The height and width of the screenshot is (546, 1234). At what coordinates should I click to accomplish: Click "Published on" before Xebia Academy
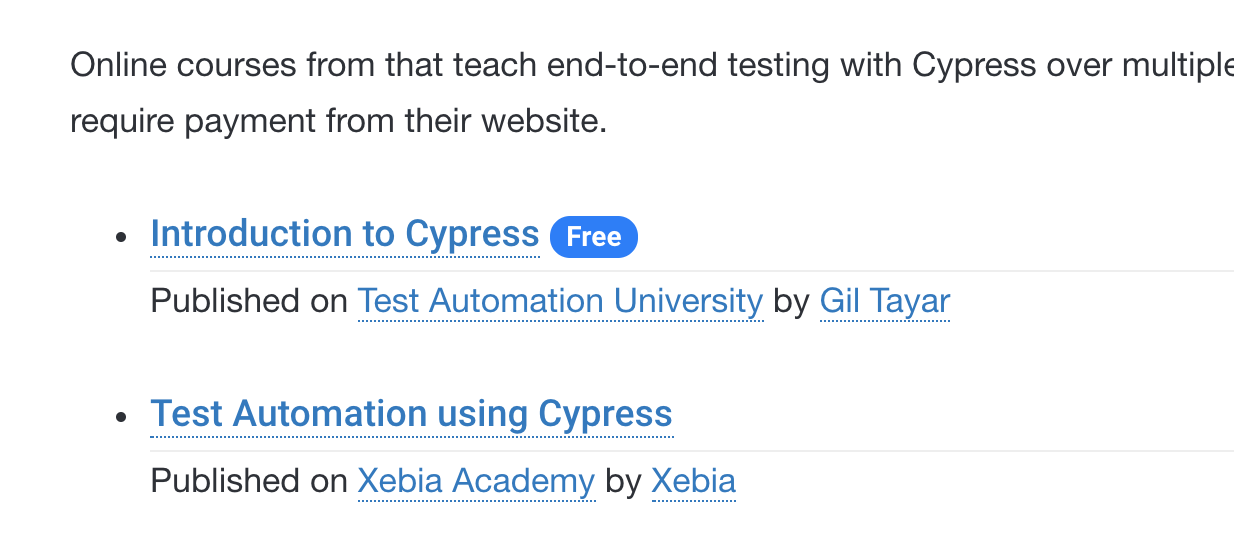tap(248, 481)
